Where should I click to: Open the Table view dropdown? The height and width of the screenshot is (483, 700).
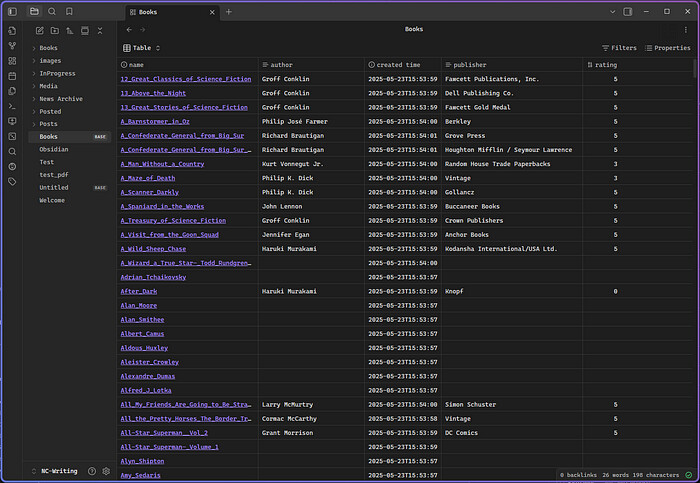141,47
